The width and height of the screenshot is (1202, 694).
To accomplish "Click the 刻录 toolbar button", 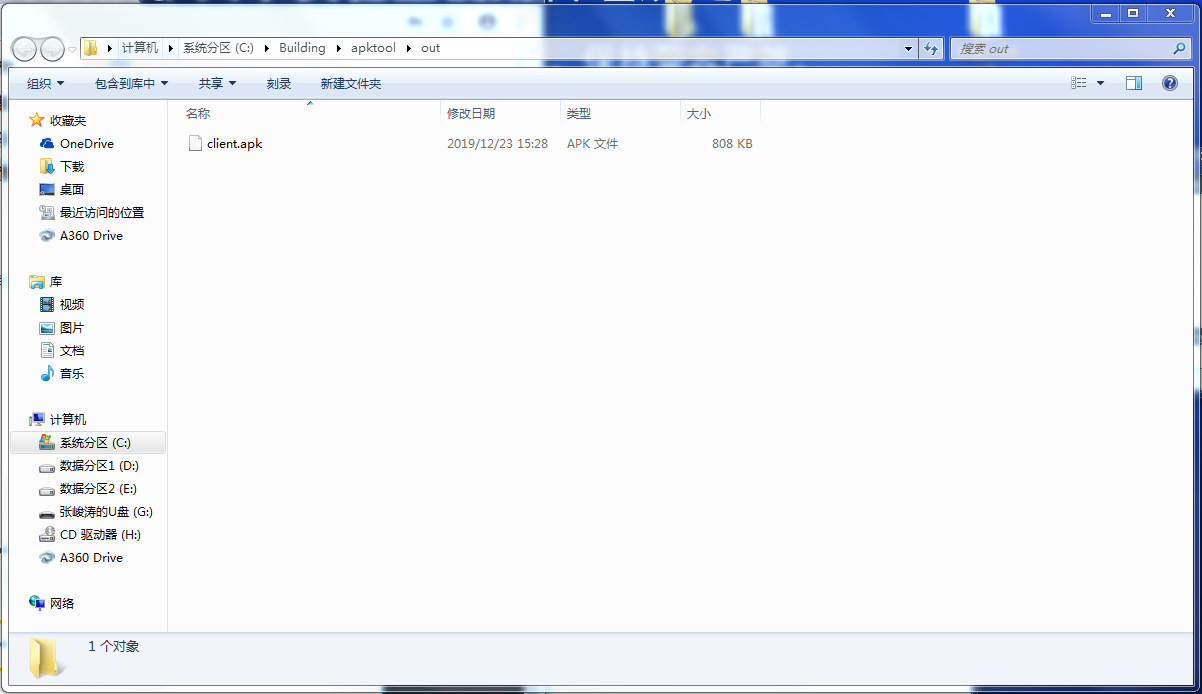I will pyautogui.click(x=279, y=84).
